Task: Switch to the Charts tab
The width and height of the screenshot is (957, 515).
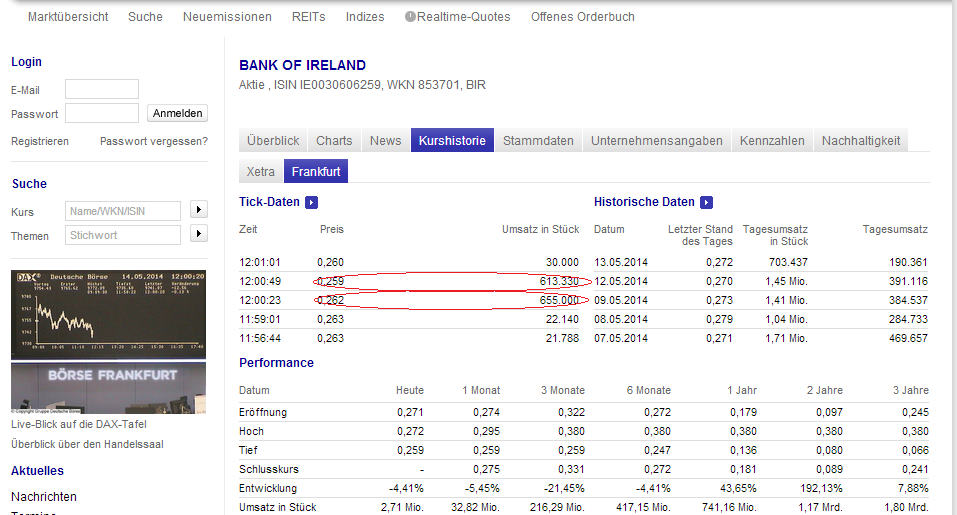Action: (x=334, y=141)
